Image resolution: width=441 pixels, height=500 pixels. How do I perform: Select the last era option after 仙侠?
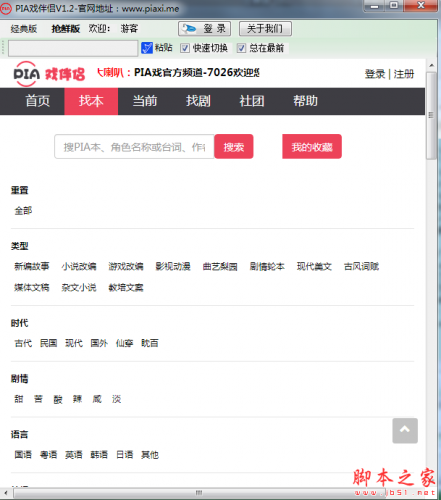point(150,343)
